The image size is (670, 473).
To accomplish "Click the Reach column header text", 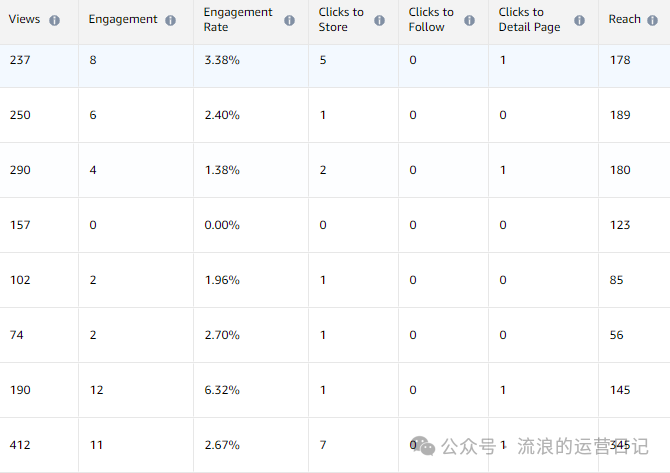I will click(624, 20).
